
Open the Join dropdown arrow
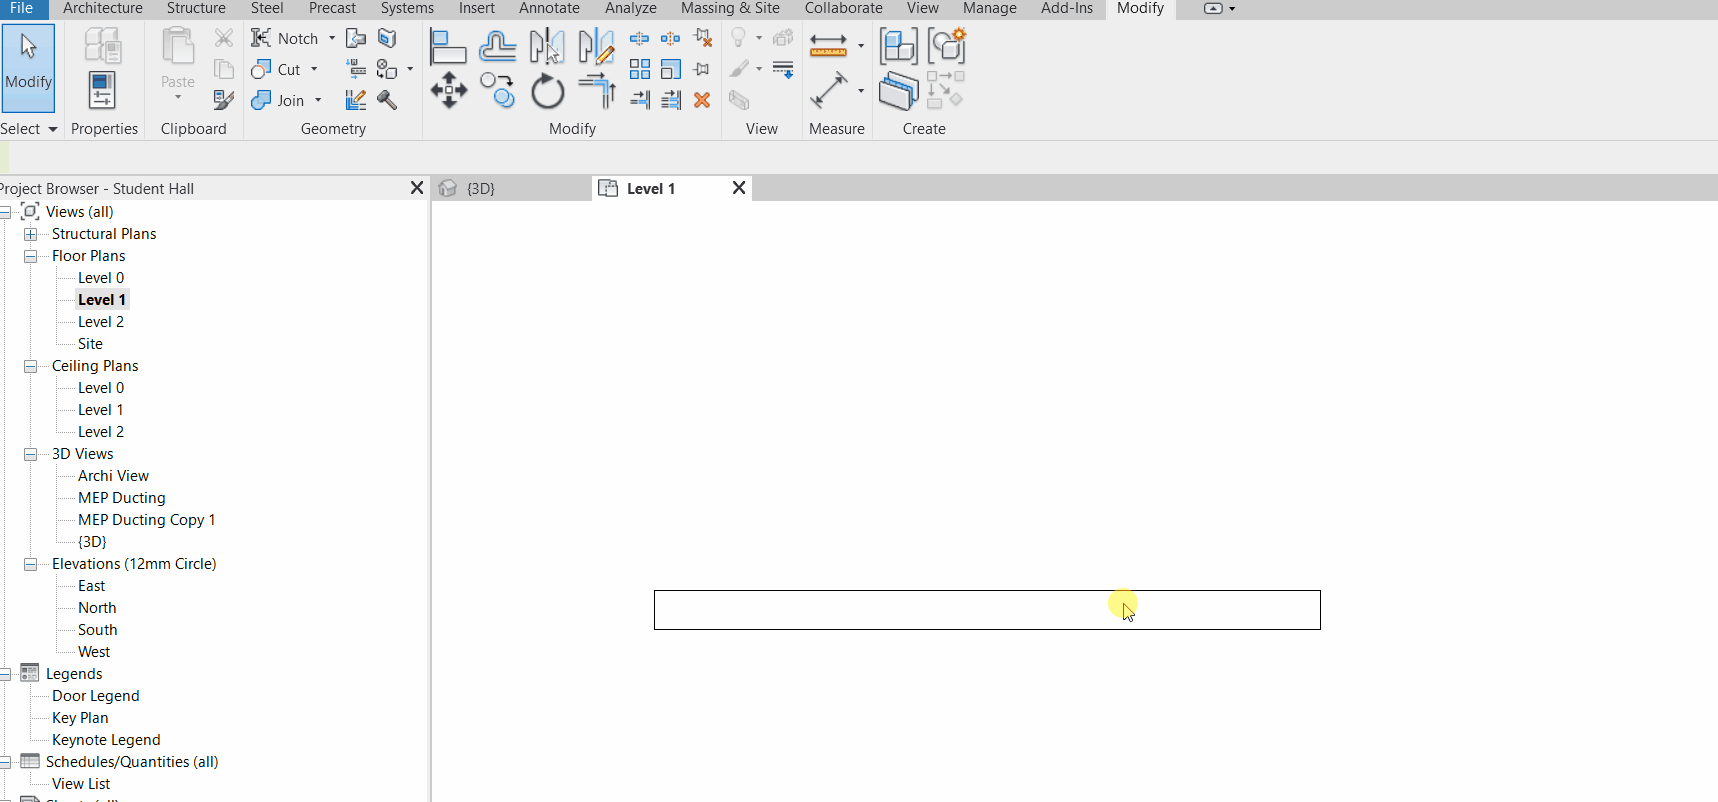[318, 100]
